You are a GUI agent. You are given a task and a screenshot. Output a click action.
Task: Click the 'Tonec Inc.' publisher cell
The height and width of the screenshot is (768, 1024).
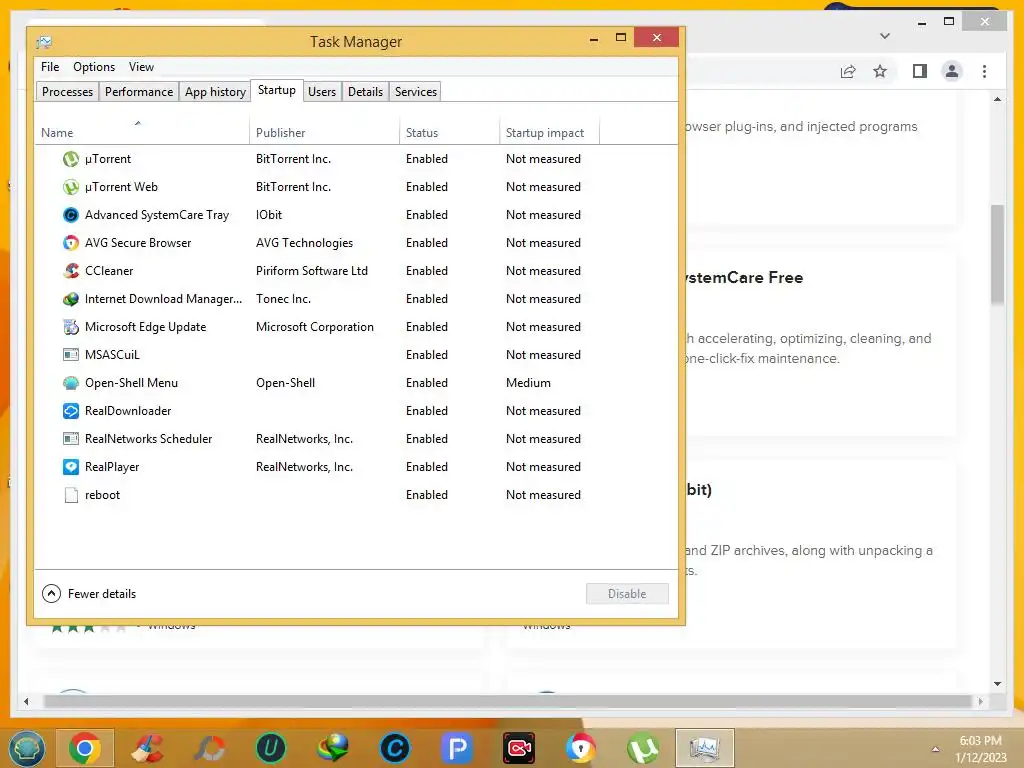[283, 299]
